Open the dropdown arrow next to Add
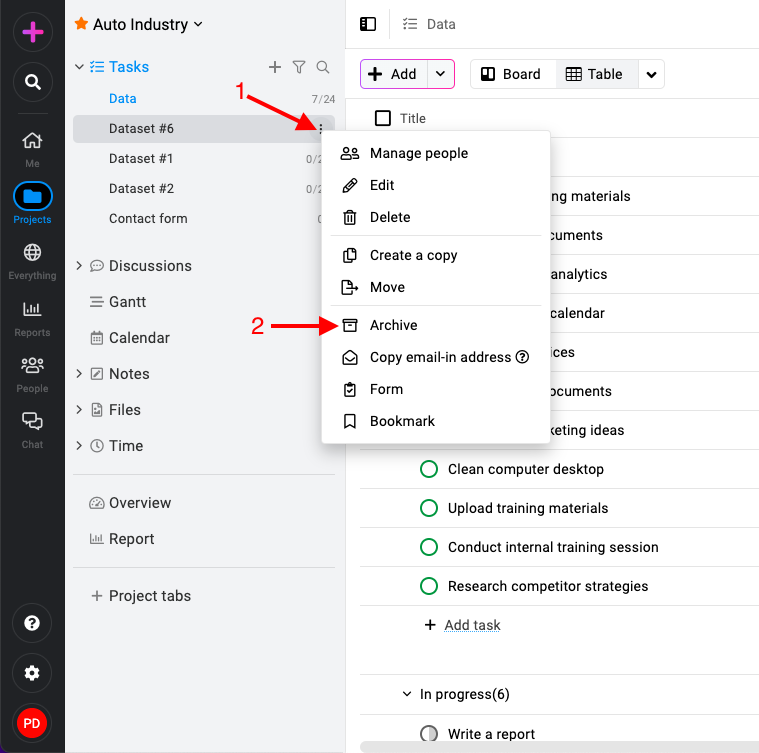Viewport: 759px width, 753px height. coord(440,74)
